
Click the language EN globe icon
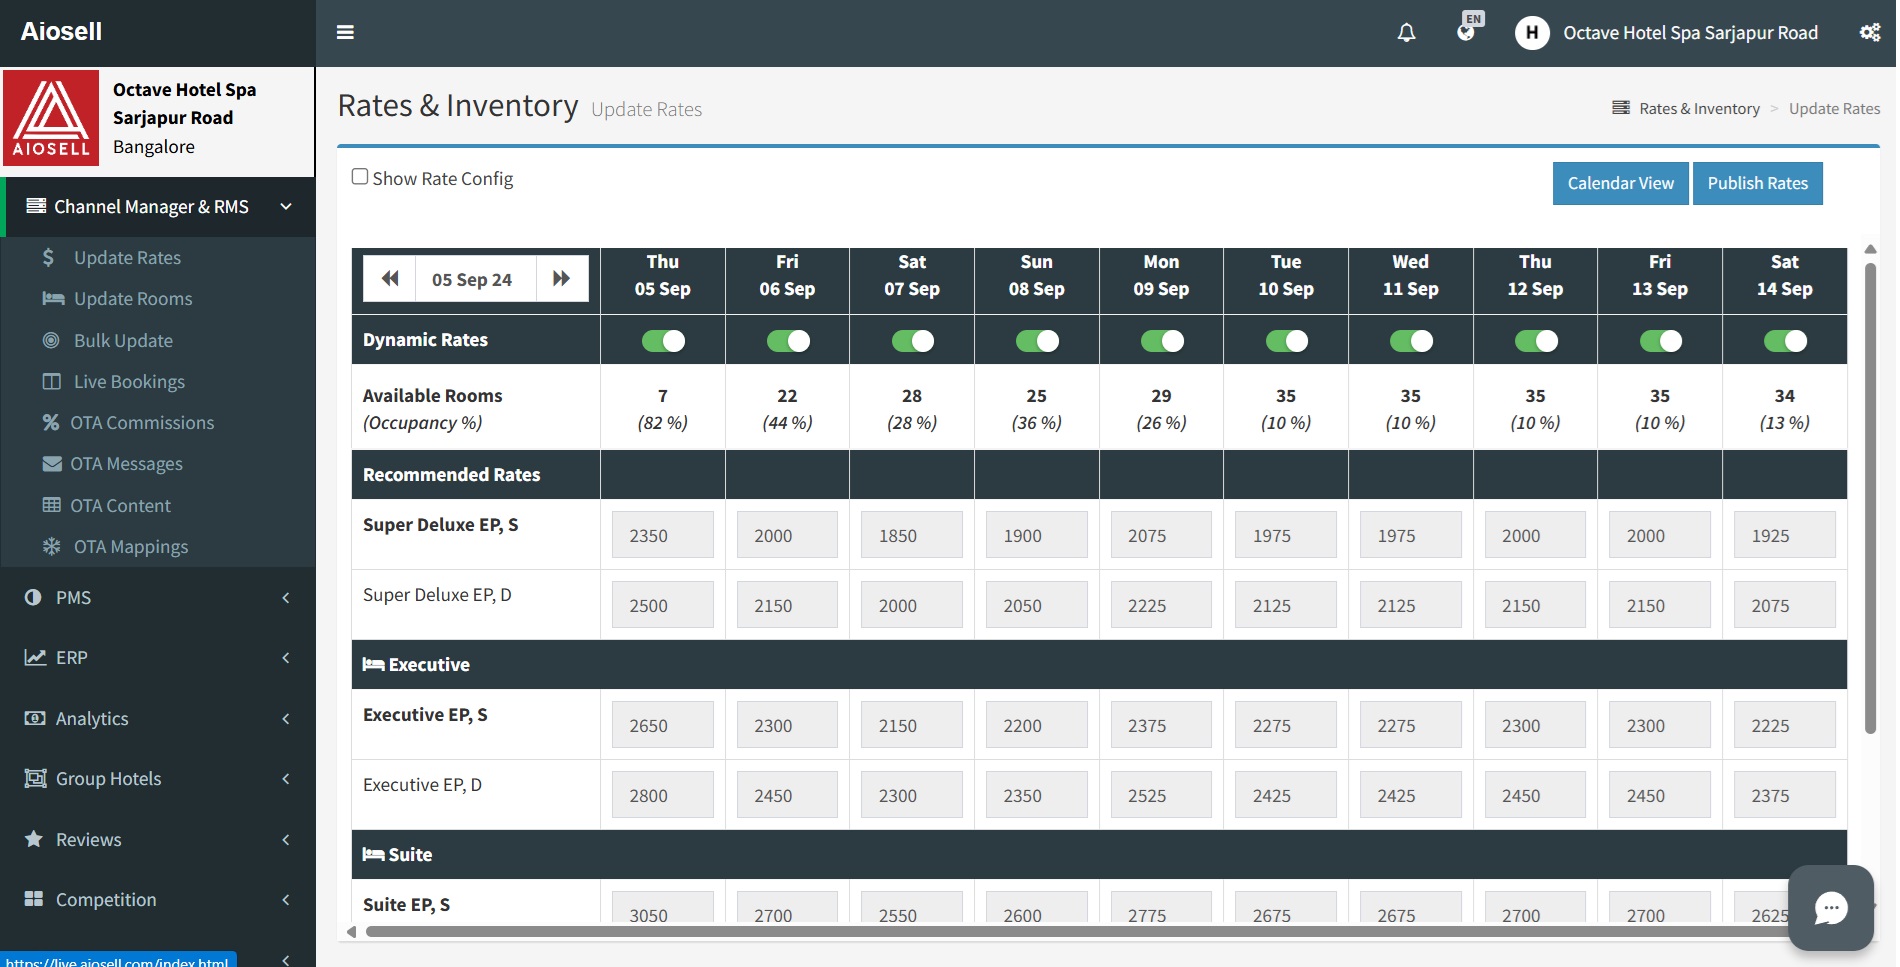(x=1467, y=30)
